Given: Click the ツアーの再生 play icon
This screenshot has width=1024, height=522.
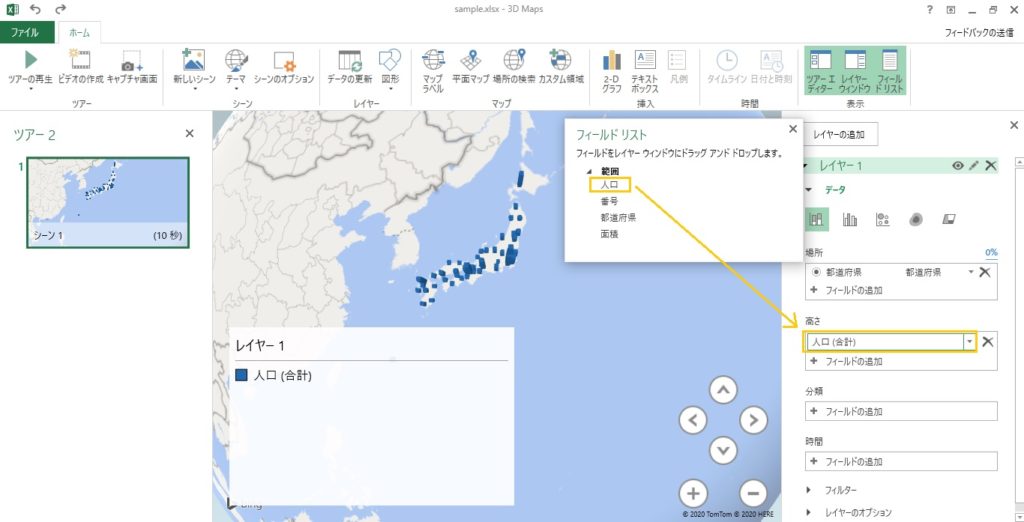Looking at the screenshot, I should pos(30,62).
